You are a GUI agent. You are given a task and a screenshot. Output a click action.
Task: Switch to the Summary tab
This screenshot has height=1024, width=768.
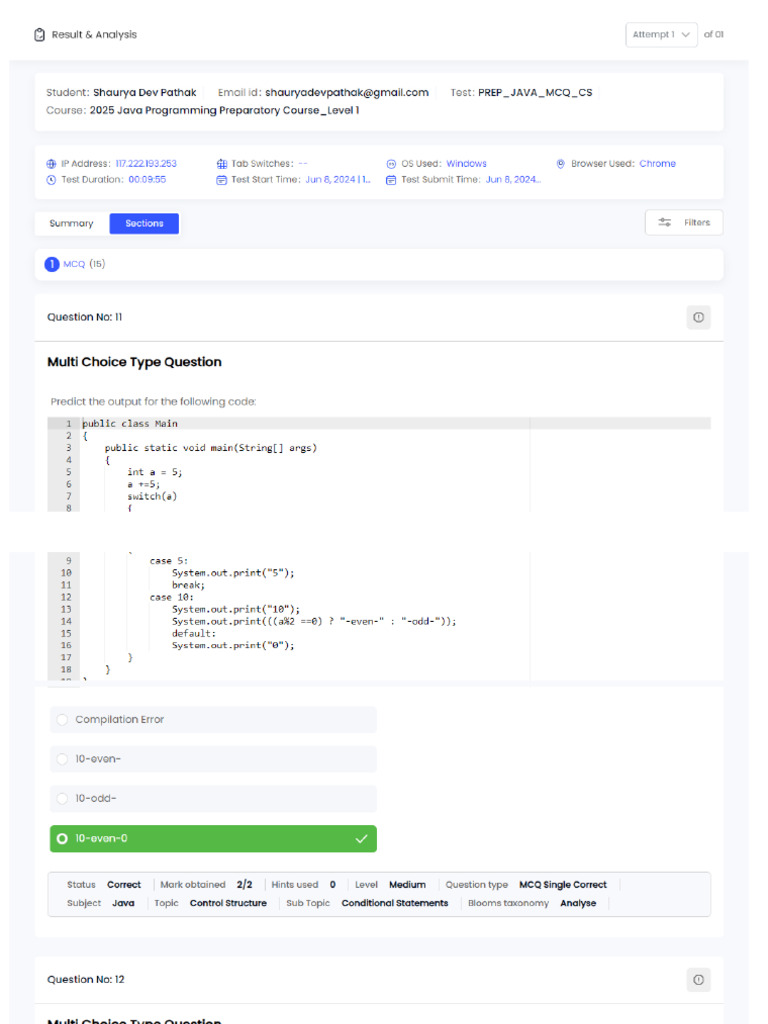tap(71, 224)
